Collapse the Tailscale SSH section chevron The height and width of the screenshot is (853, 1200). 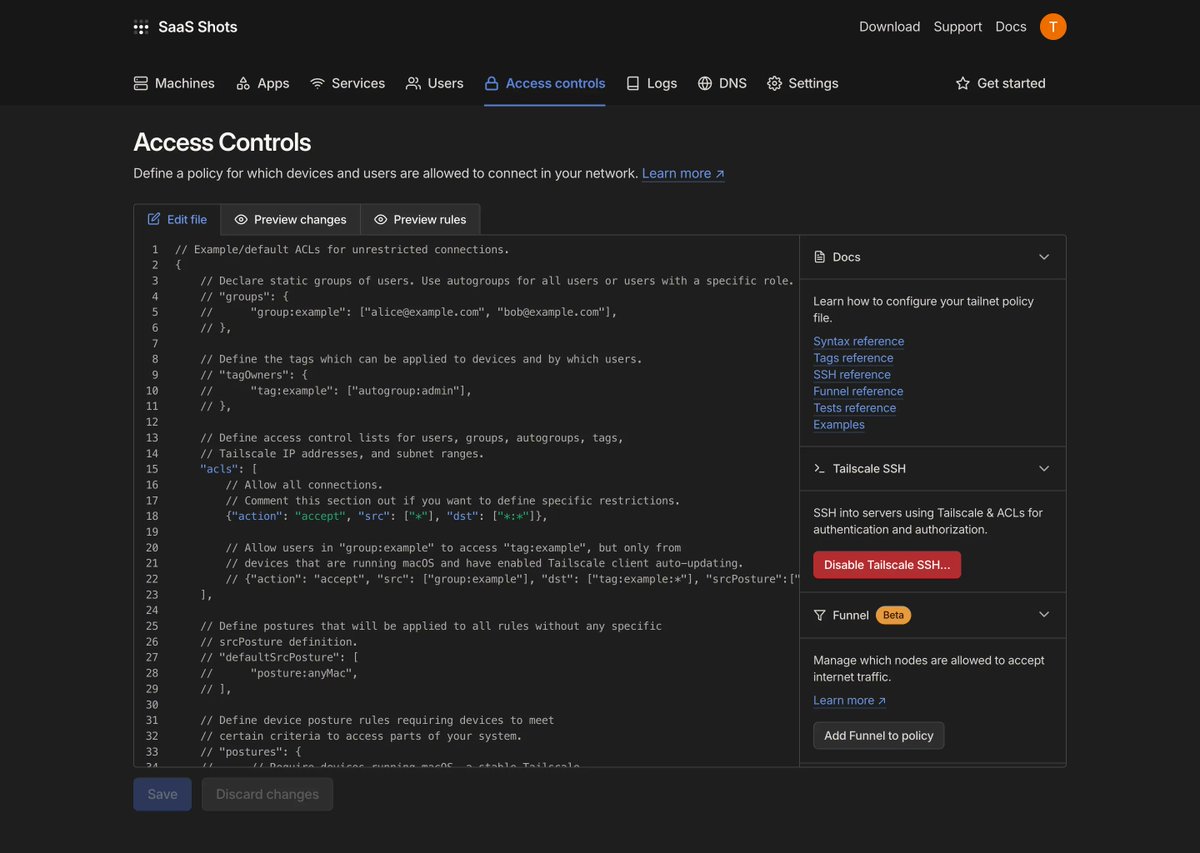(x=1044, y=468)
